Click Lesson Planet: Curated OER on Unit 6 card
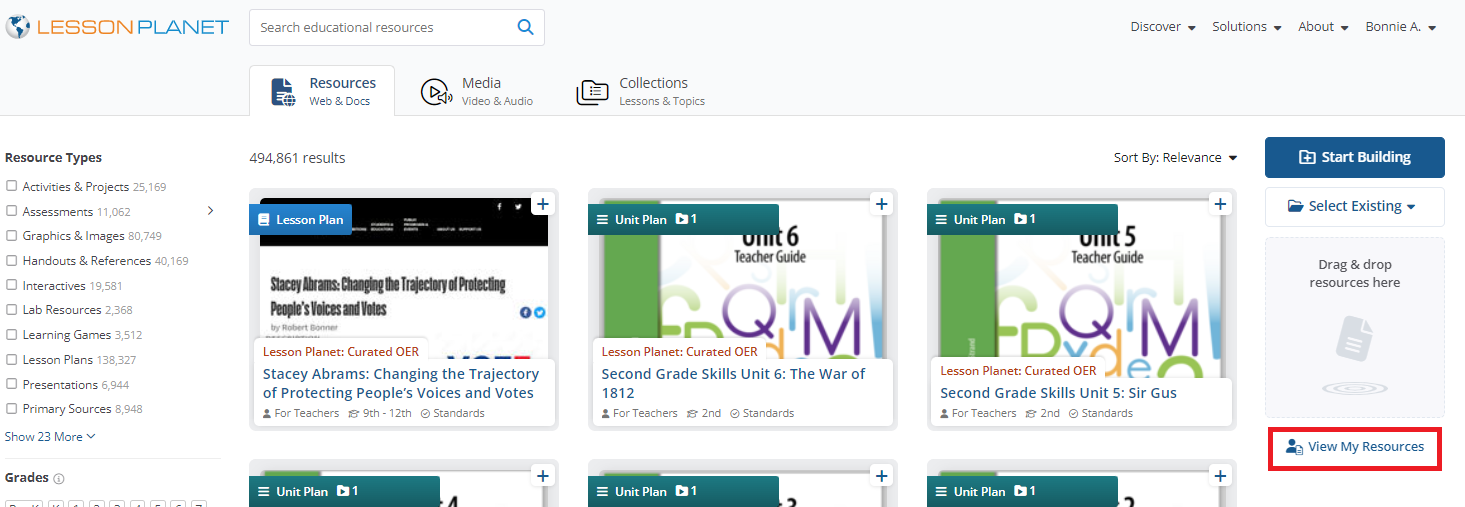The width and height of the screenshot is (1465, 507). click(x=679, y=351)
